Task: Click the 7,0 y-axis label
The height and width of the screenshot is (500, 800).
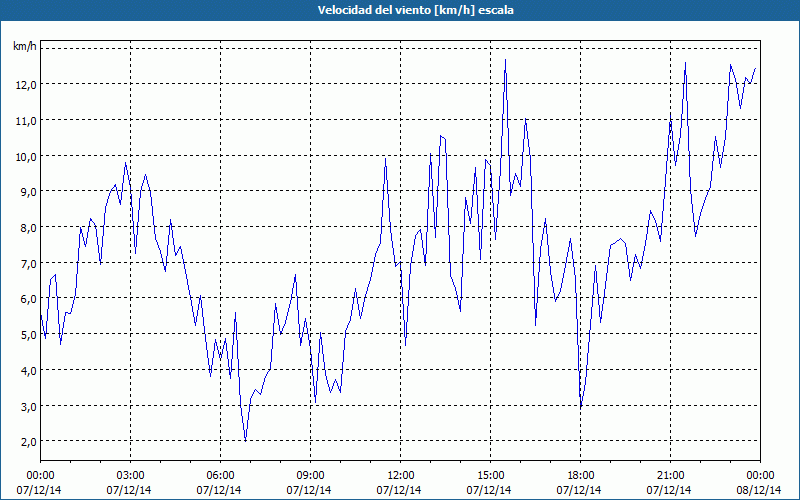Action: coord(28,263)
